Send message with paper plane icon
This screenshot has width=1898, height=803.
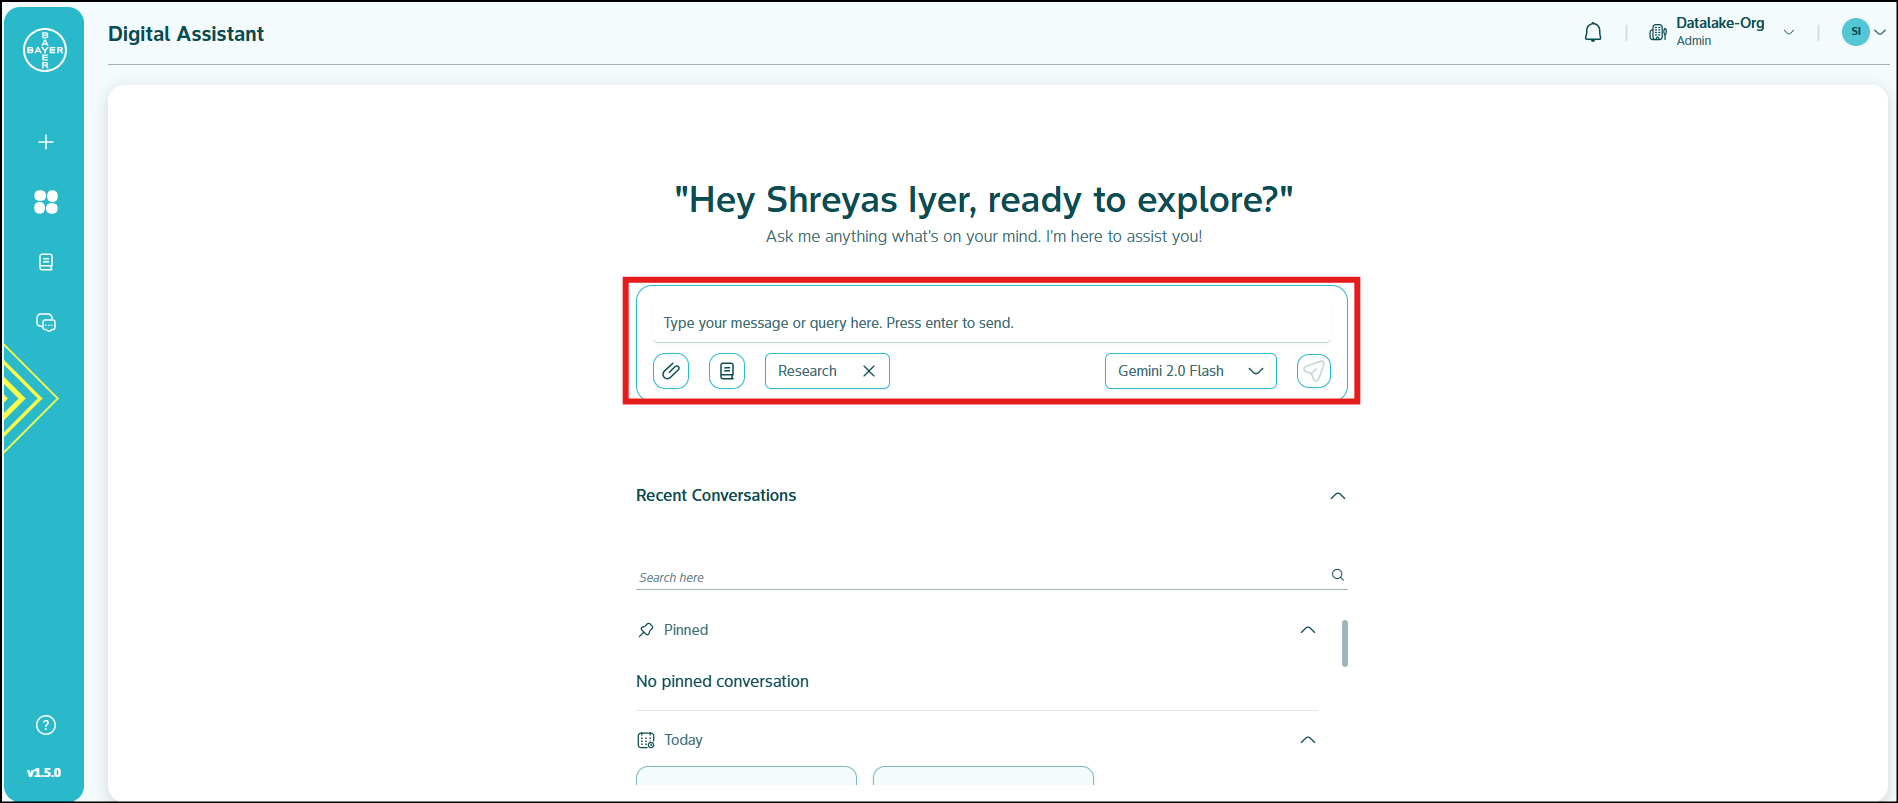click(1313, 371)
